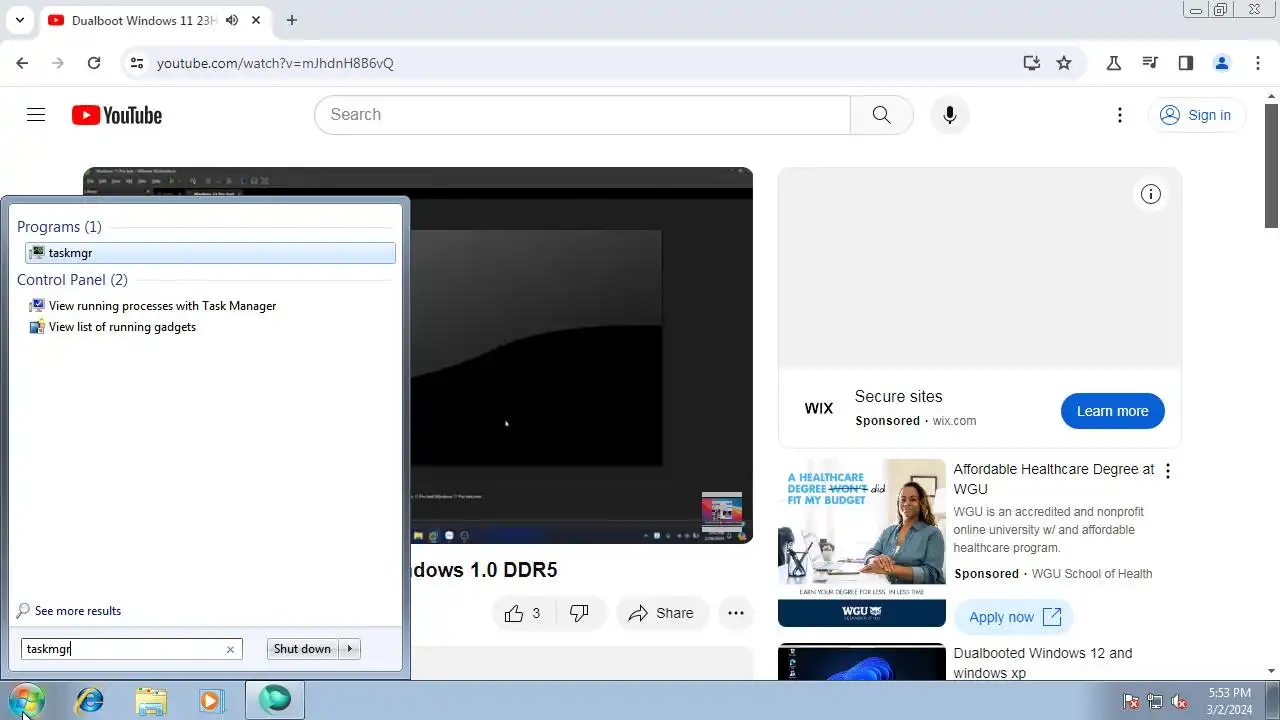Click the muted volume tray icon
The height and width of the screenshot is (720, 1280).
pyautogui.click(x=1179, y=701)
